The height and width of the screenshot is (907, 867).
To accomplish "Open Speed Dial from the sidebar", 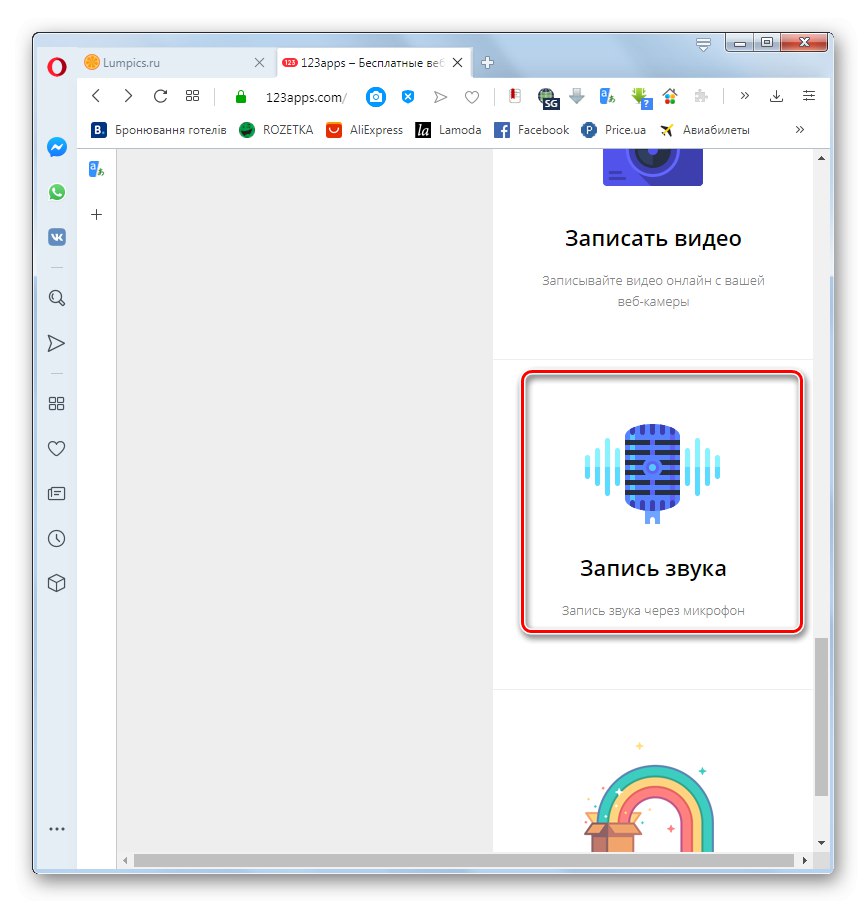I will (57, 404).
